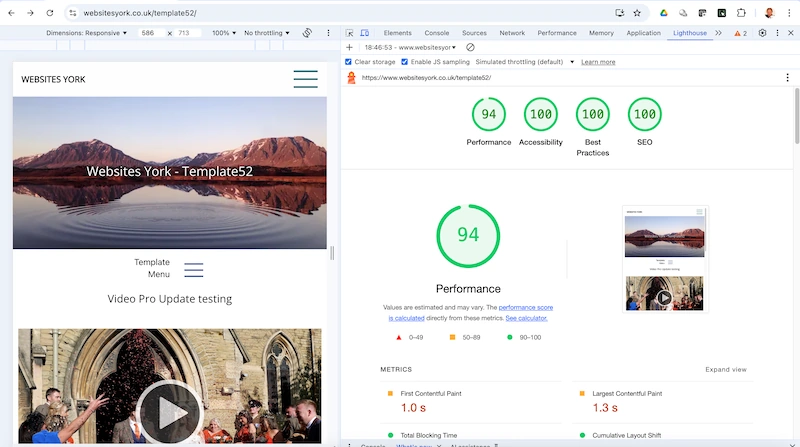Image resolution: width=800 pixels, height=447 pixels.
Task: Rotate the device viewport
Action: [x=307, y=33]
